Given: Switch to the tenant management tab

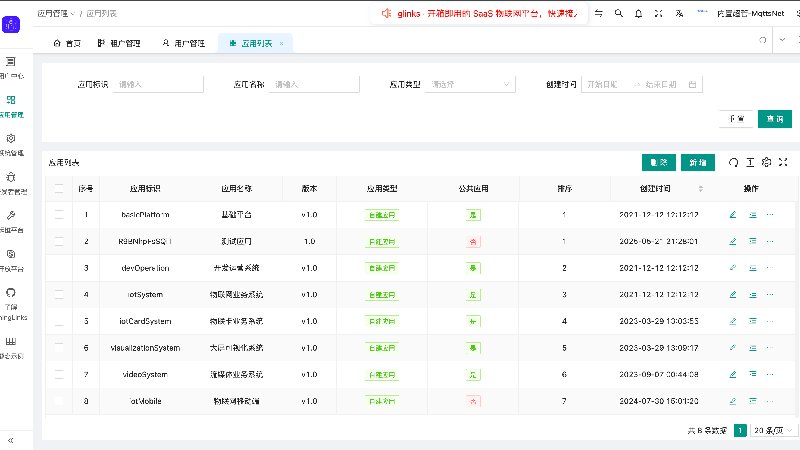Looking at the screenshot, I should click(x=119, y=43).
